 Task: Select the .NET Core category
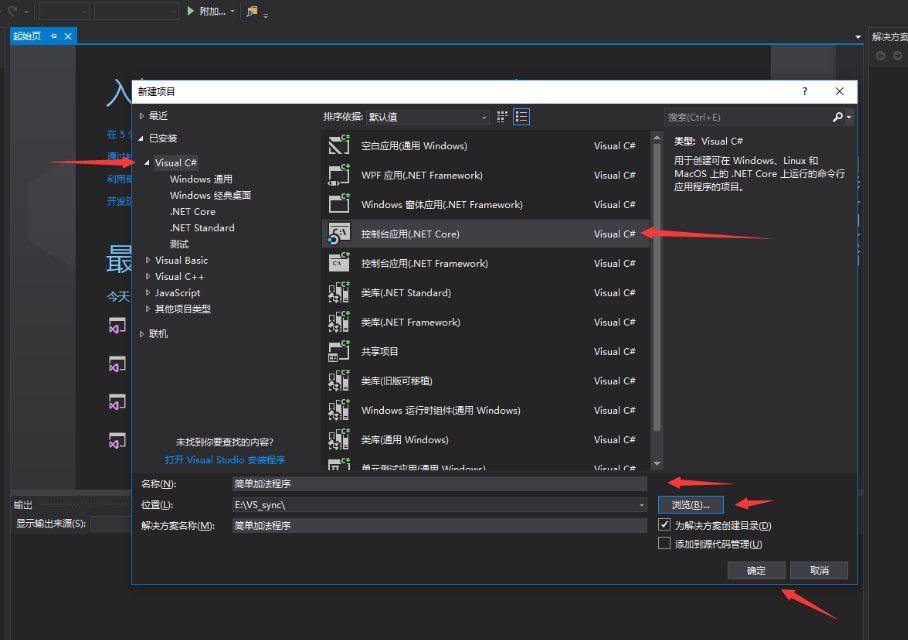pyautogui.click(x=192, y=211)
